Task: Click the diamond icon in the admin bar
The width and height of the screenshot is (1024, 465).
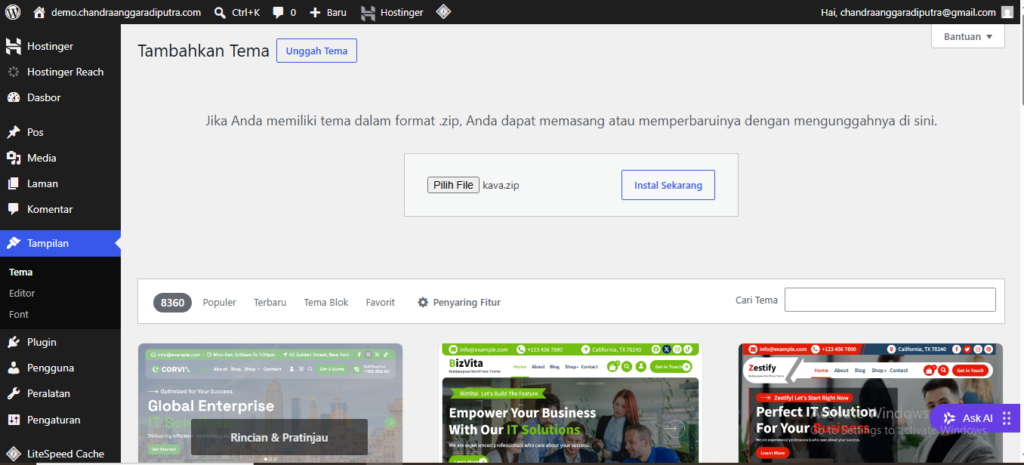Action: [x=443, y=12]
